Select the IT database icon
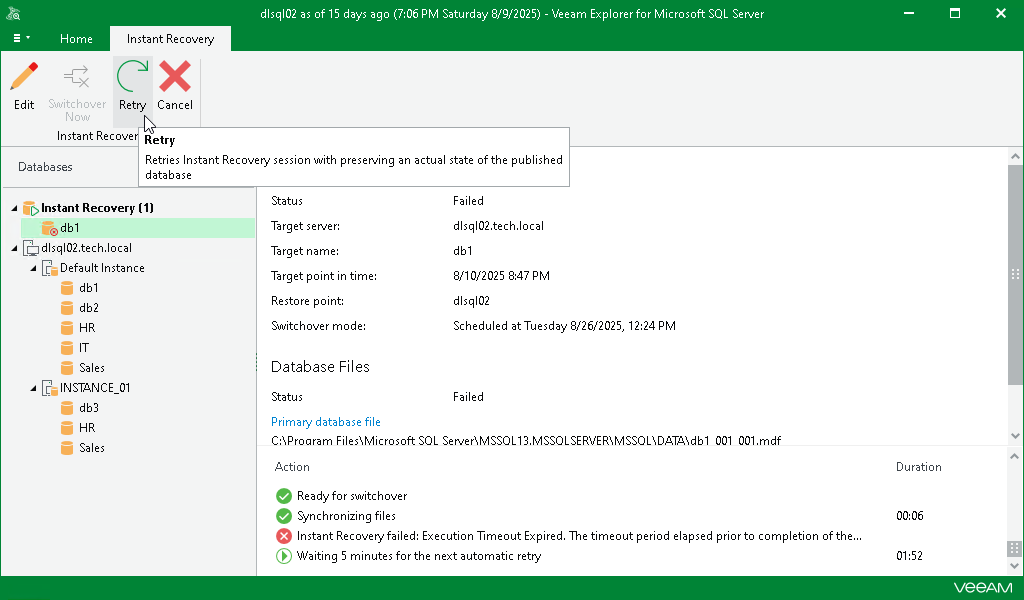 point(68,348)
